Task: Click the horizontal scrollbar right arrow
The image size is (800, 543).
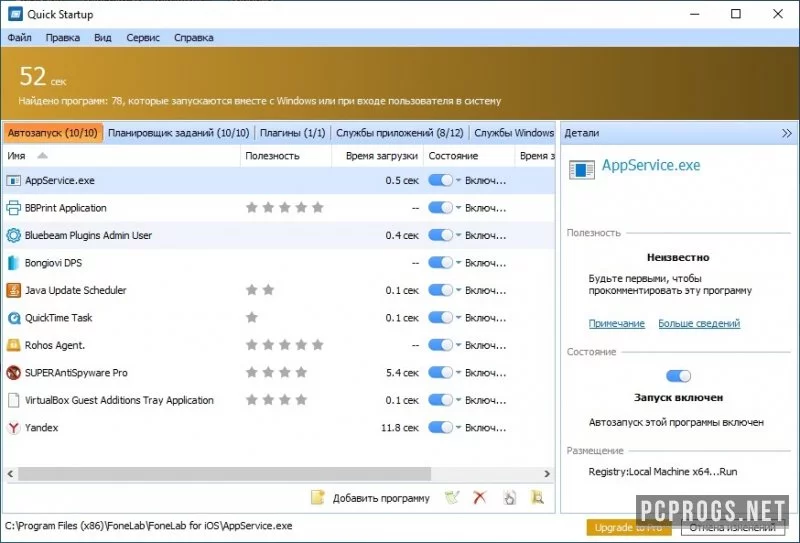Action: tap(547, 474)
